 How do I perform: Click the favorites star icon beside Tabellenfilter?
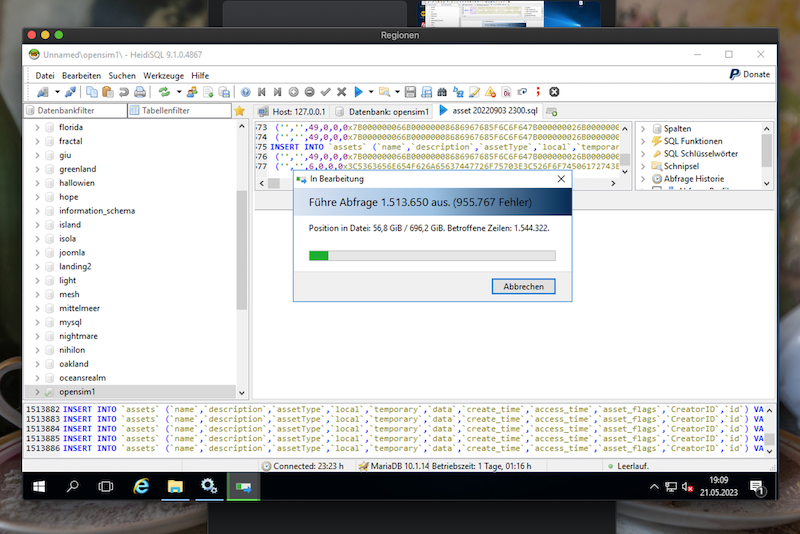point(239,111)
